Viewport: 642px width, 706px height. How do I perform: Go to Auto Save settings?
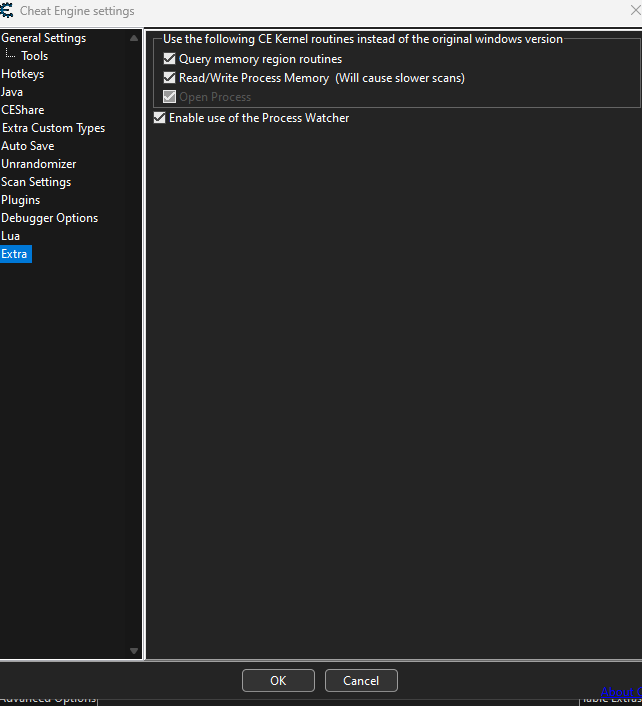pyautogui.click(x=27, y=146)
